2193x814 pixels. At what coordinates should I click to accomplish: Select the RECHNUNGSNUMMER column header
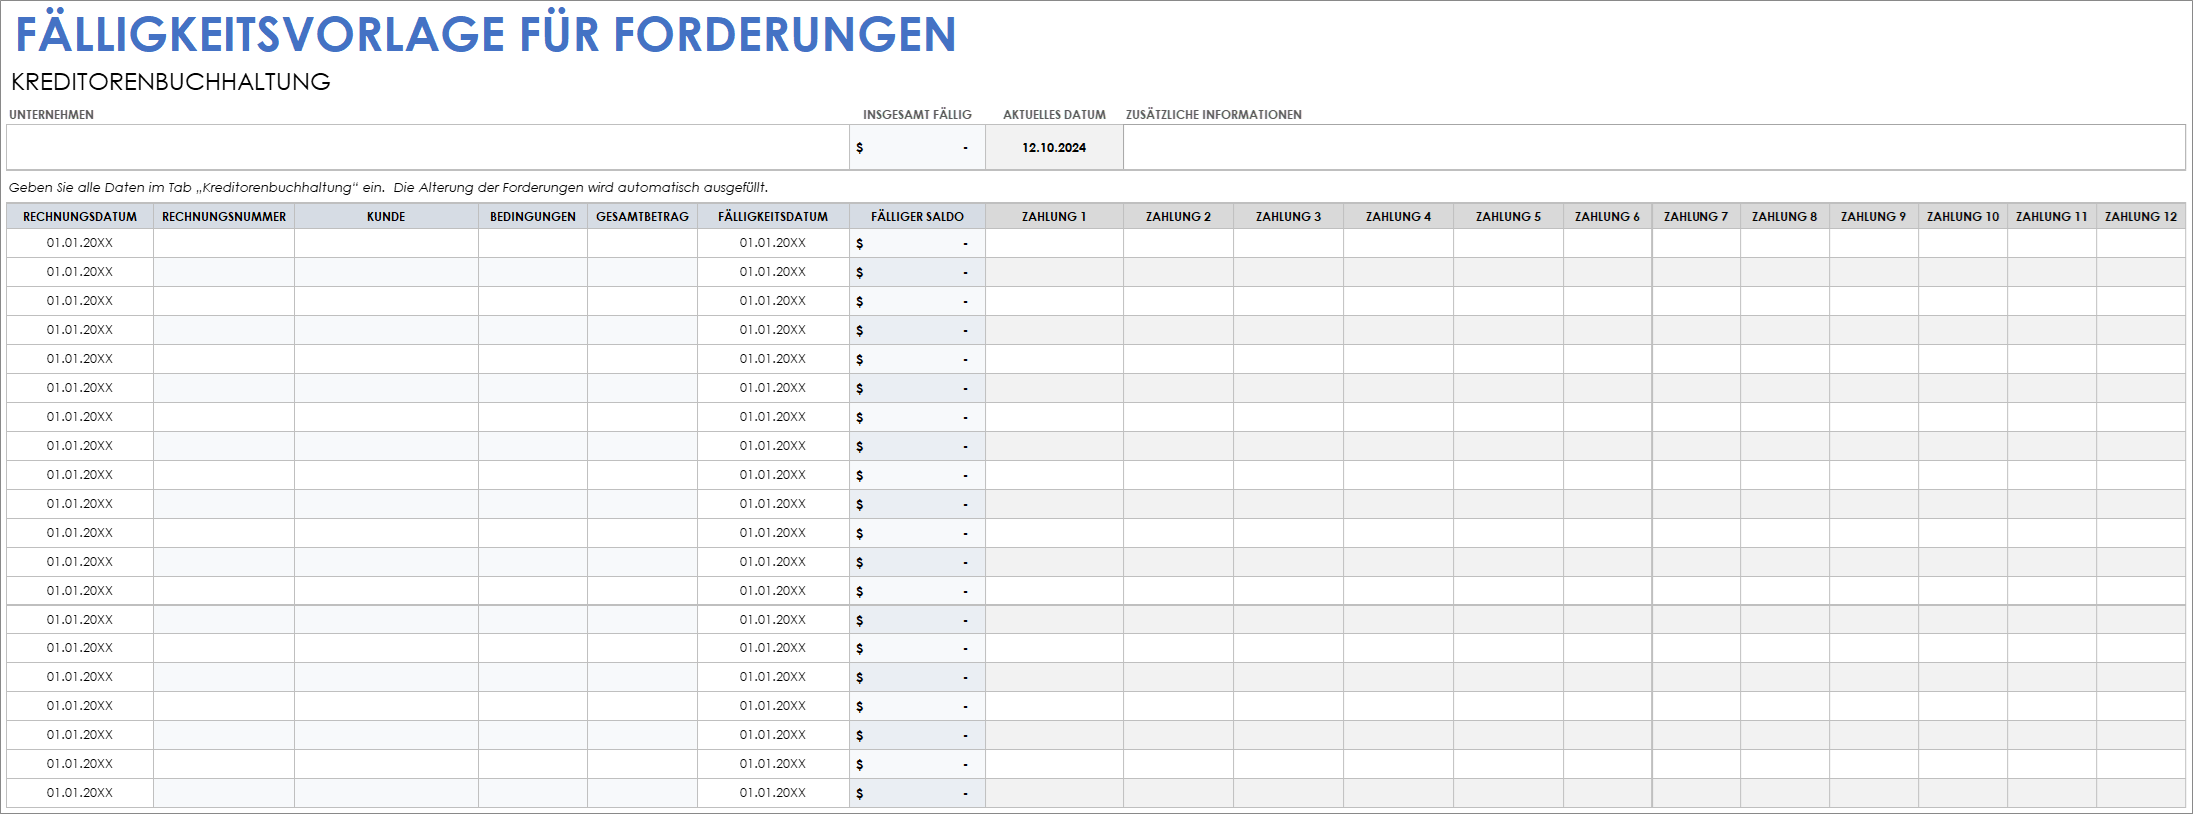(x=224, y=216)
